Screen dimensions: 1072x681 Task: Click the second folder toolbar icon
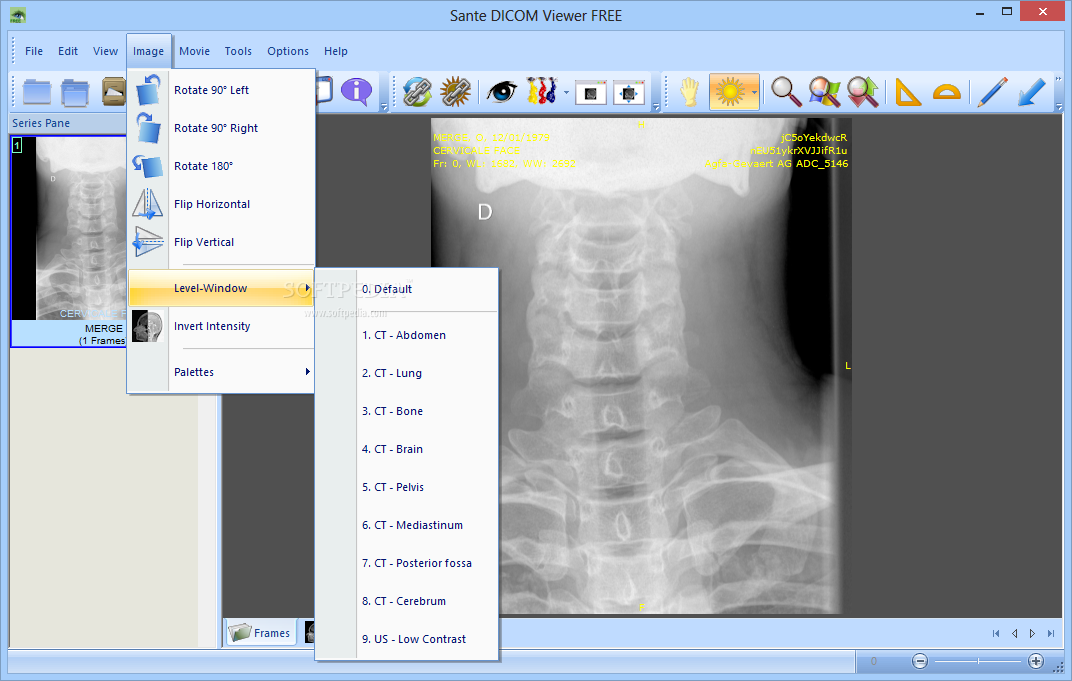tap(75, 92)
